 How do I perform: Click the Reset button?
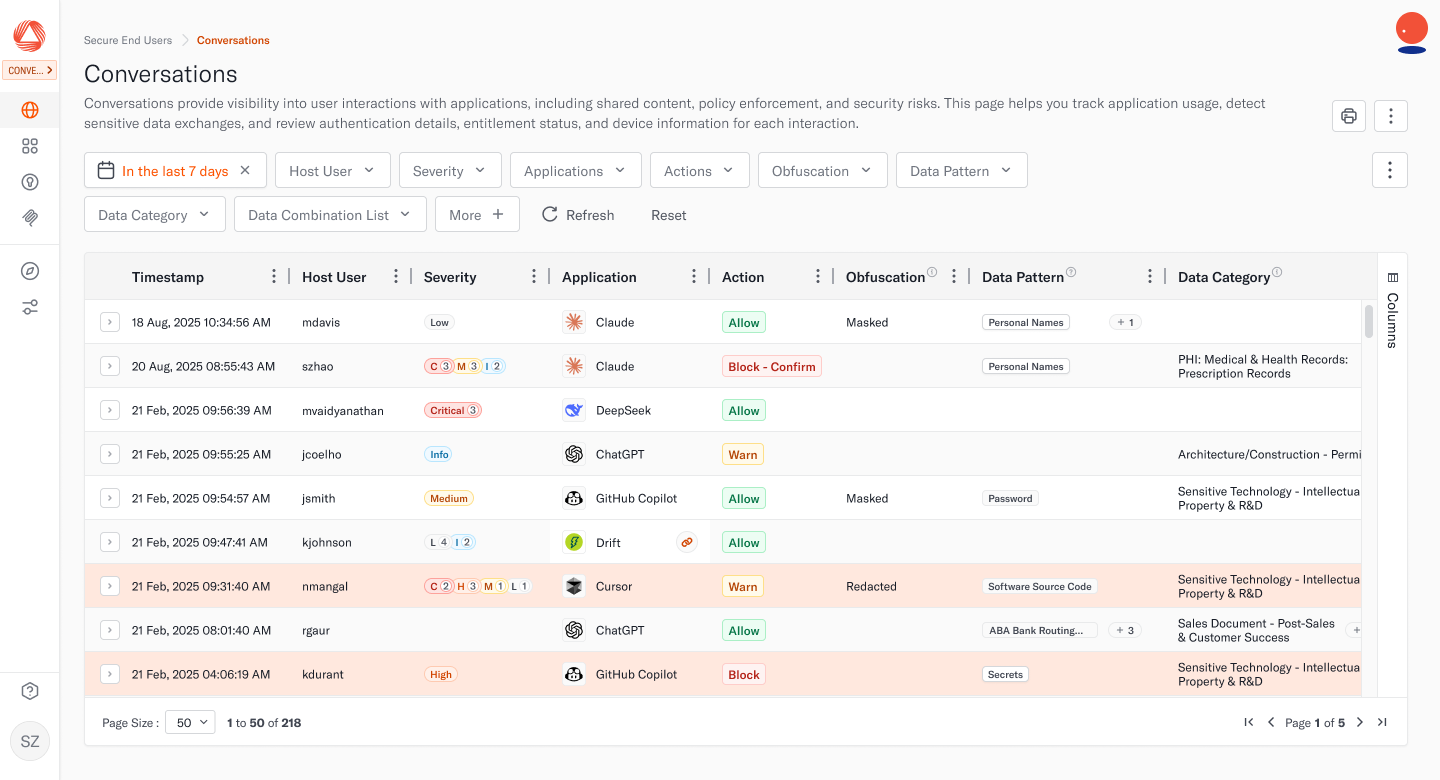[669, 215]
